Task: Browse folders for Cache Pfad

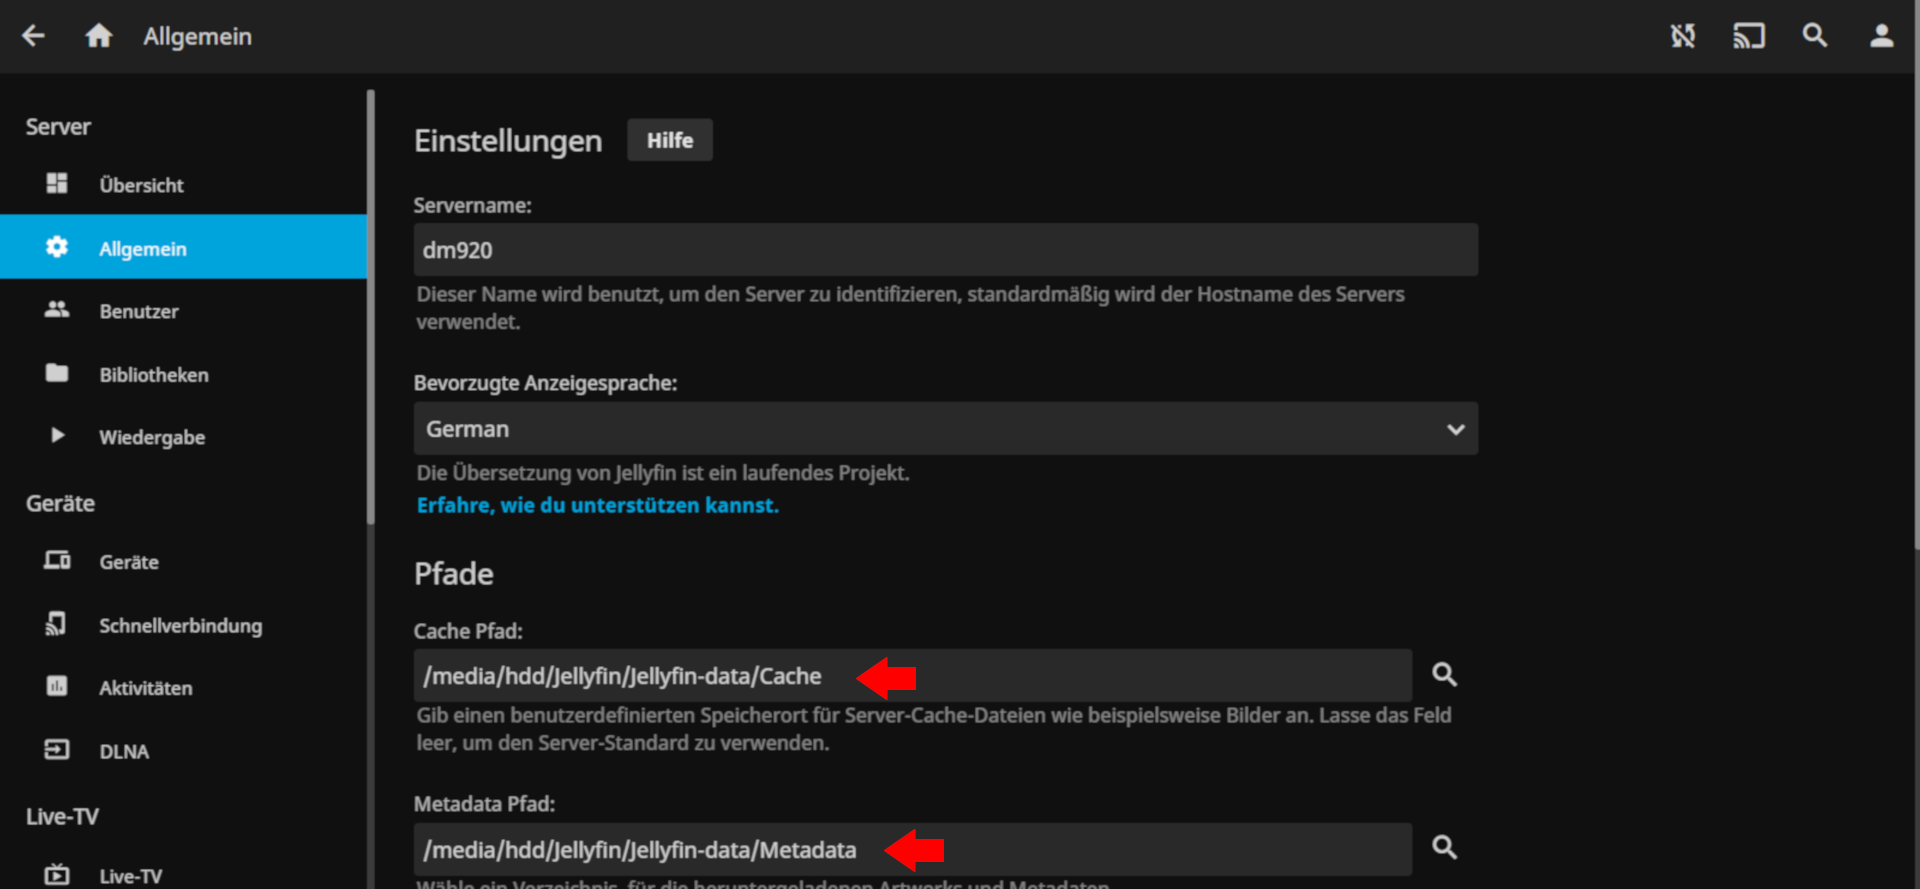Action: (1444, 675)
